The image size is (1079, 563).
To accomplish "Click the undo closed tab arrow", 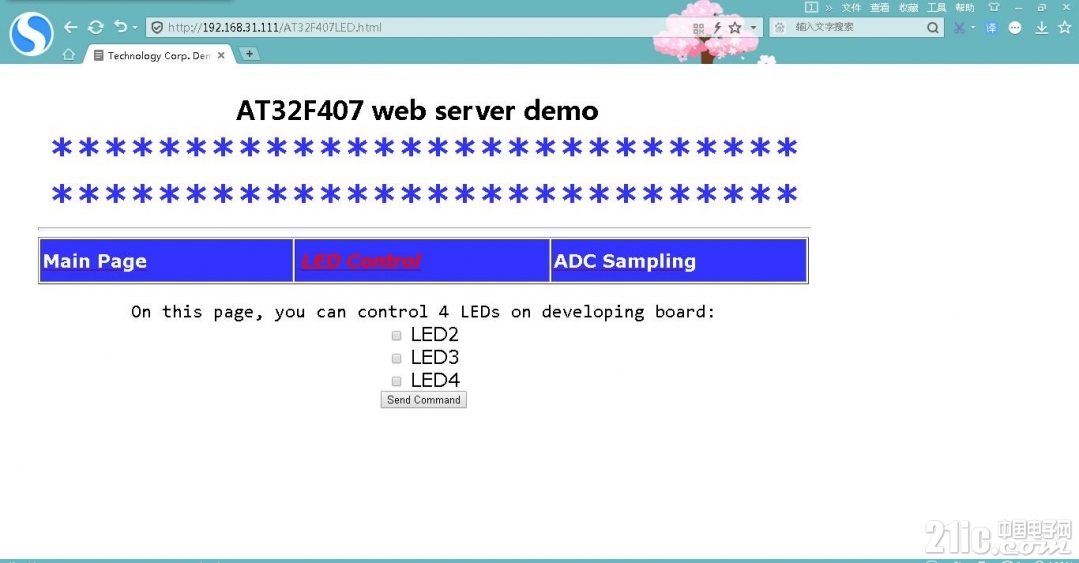I will 120,27.
